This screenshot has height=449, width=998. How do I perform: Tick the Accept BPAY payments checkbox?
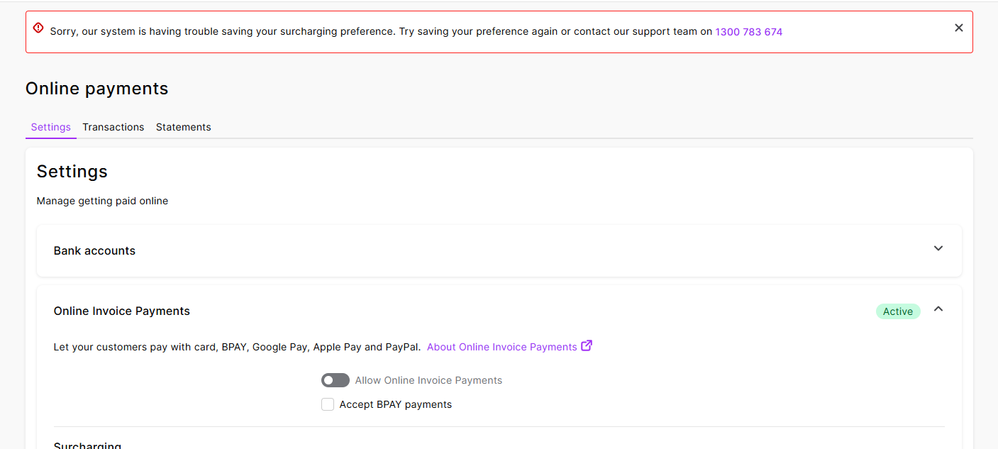327,404
